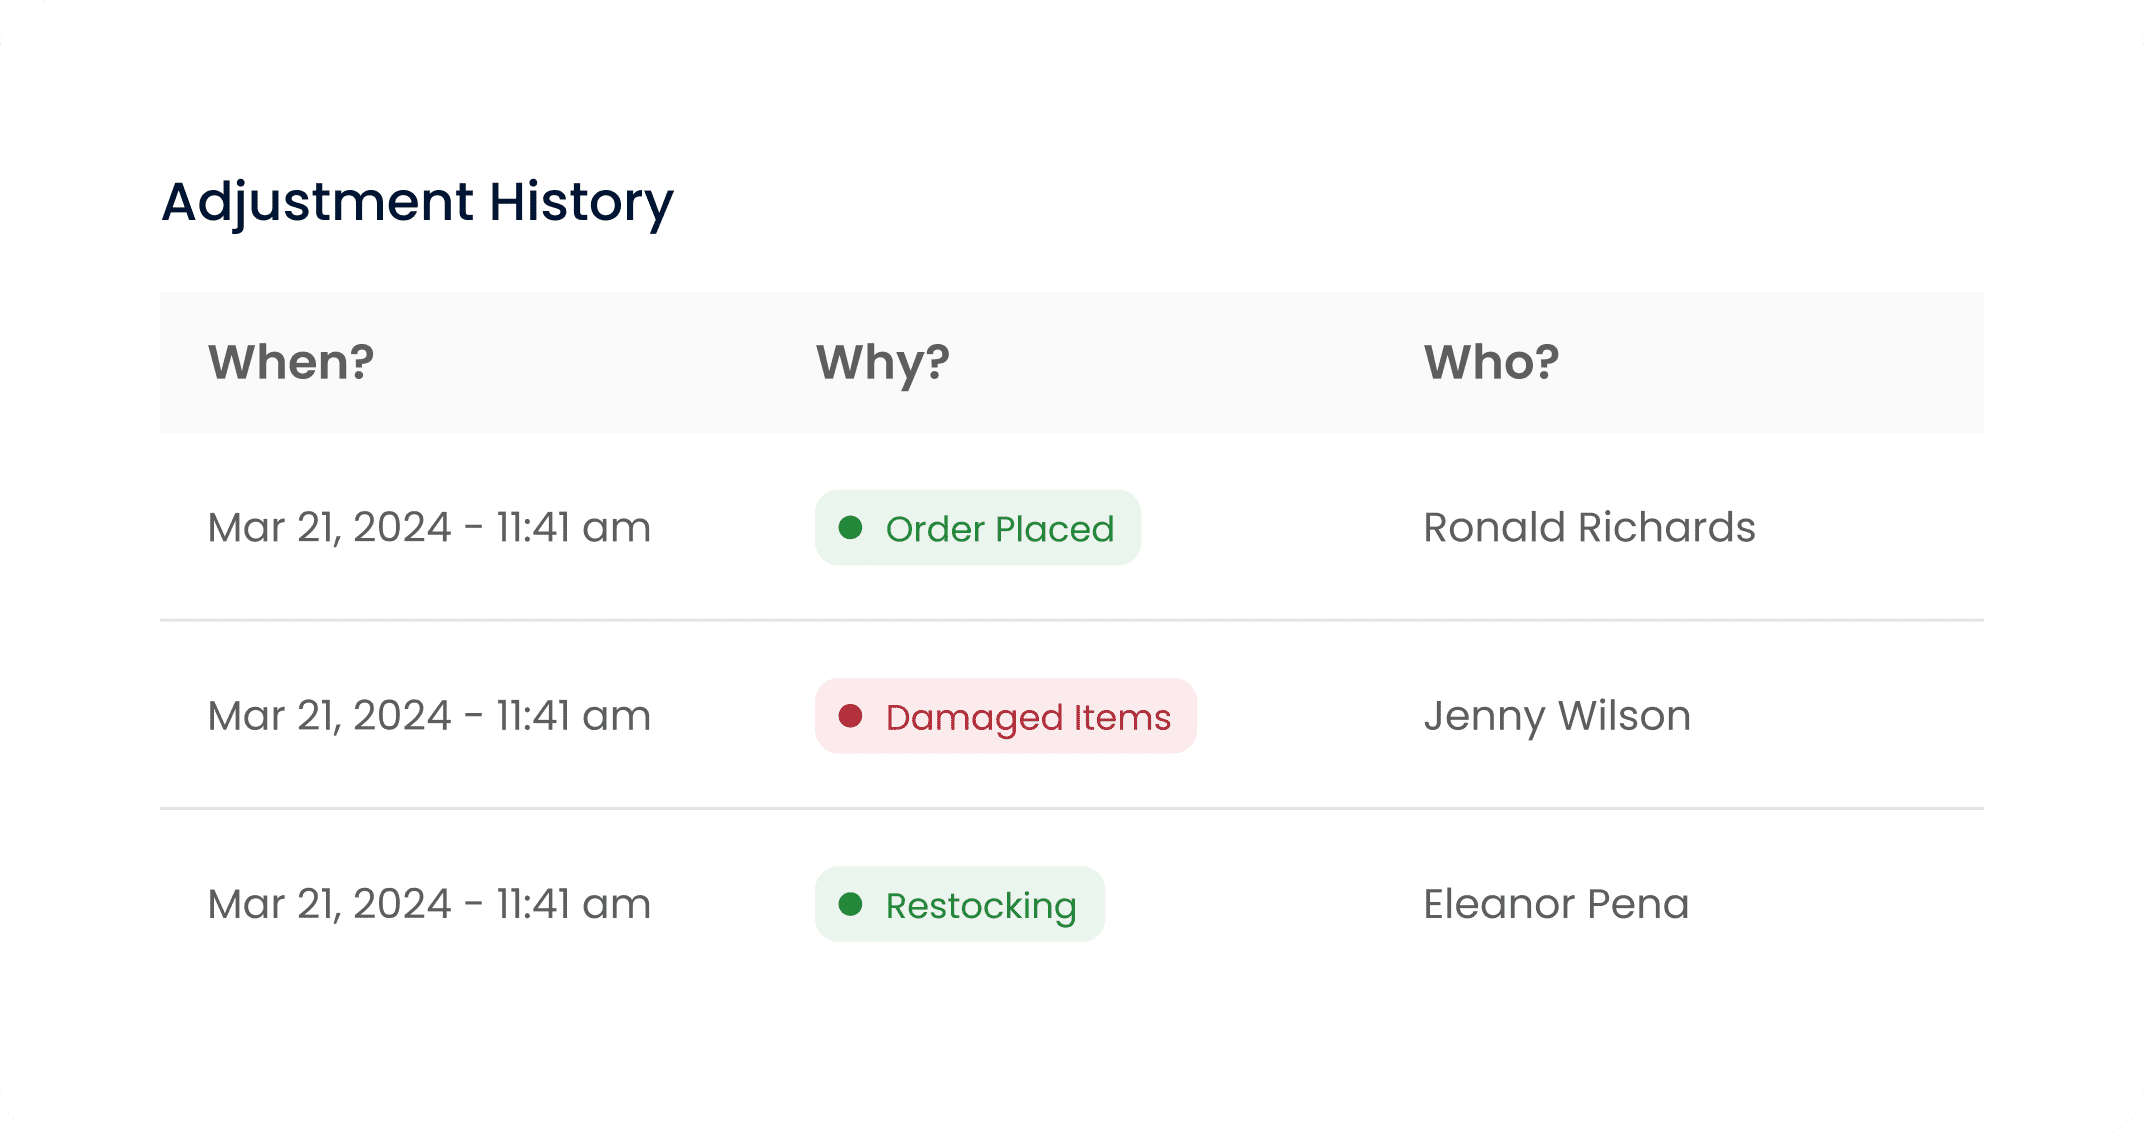This screenshot has height=1135, width=2144.
Task: Click the green dot in Restocking badge
Action: point(850,904)
